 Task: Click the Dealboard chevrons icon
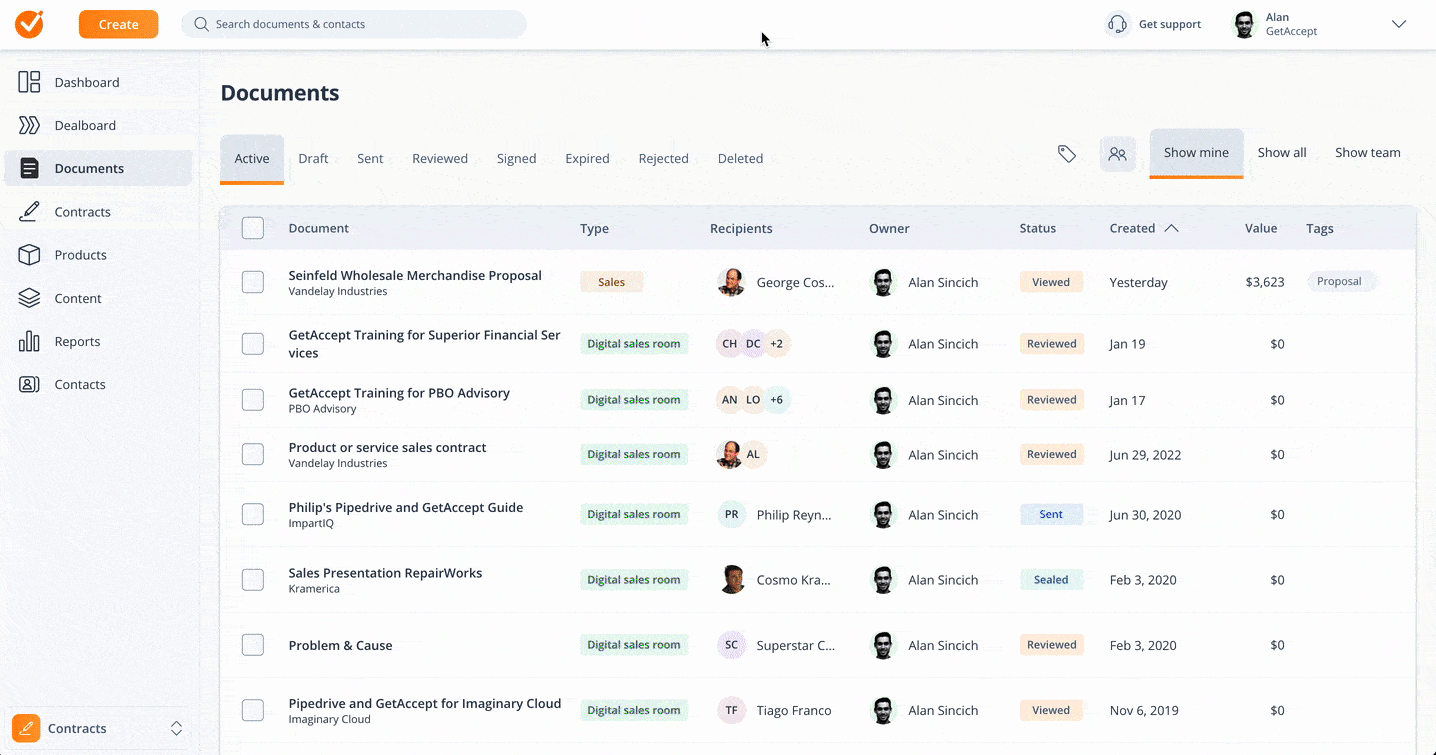click(30, 125)
